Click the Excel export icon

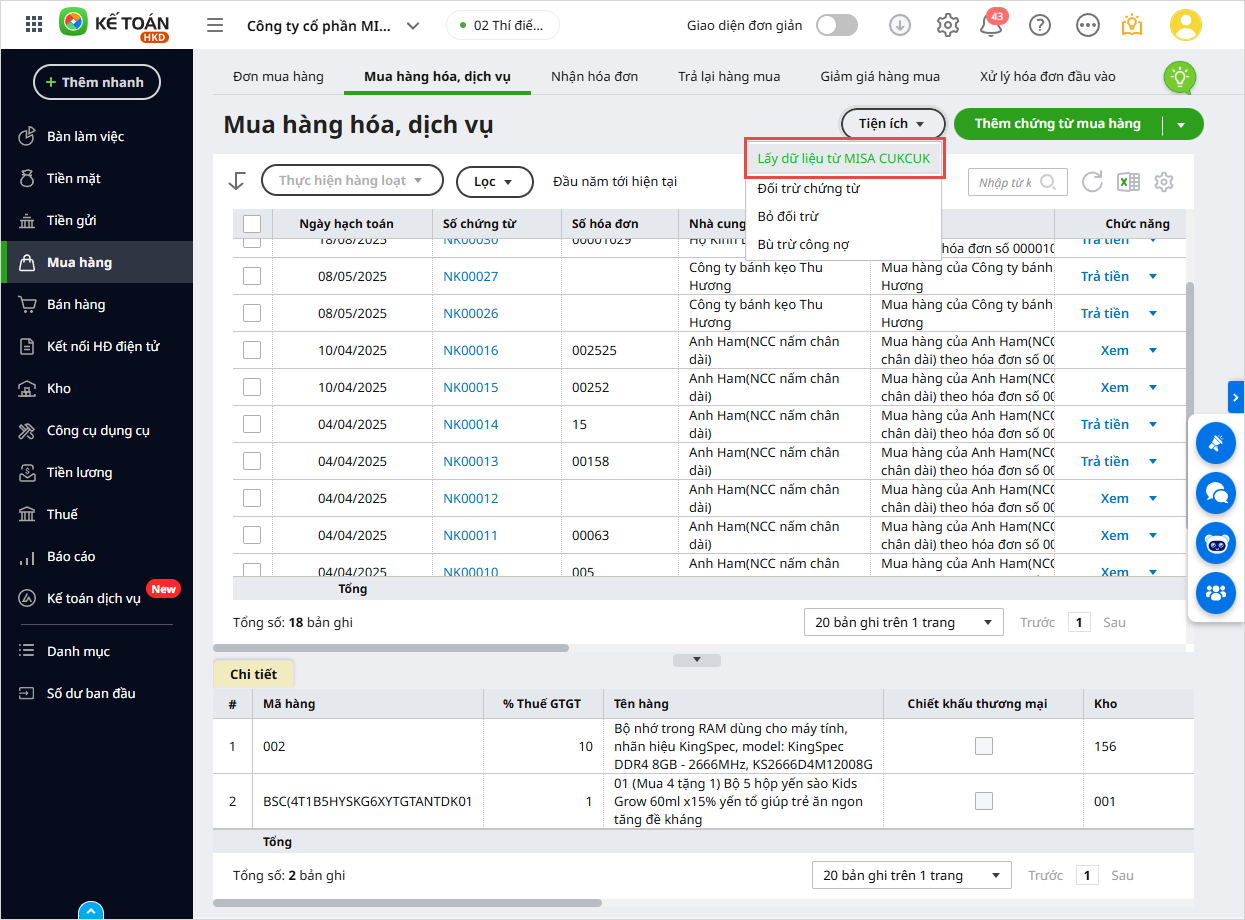pos(1128,182)
